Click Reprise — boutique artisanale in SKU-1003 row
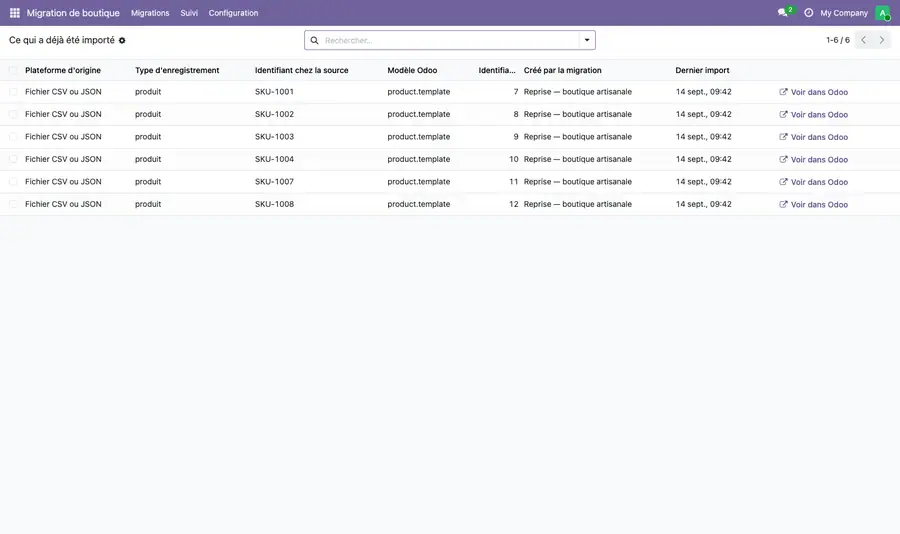 tap(577, 137)
